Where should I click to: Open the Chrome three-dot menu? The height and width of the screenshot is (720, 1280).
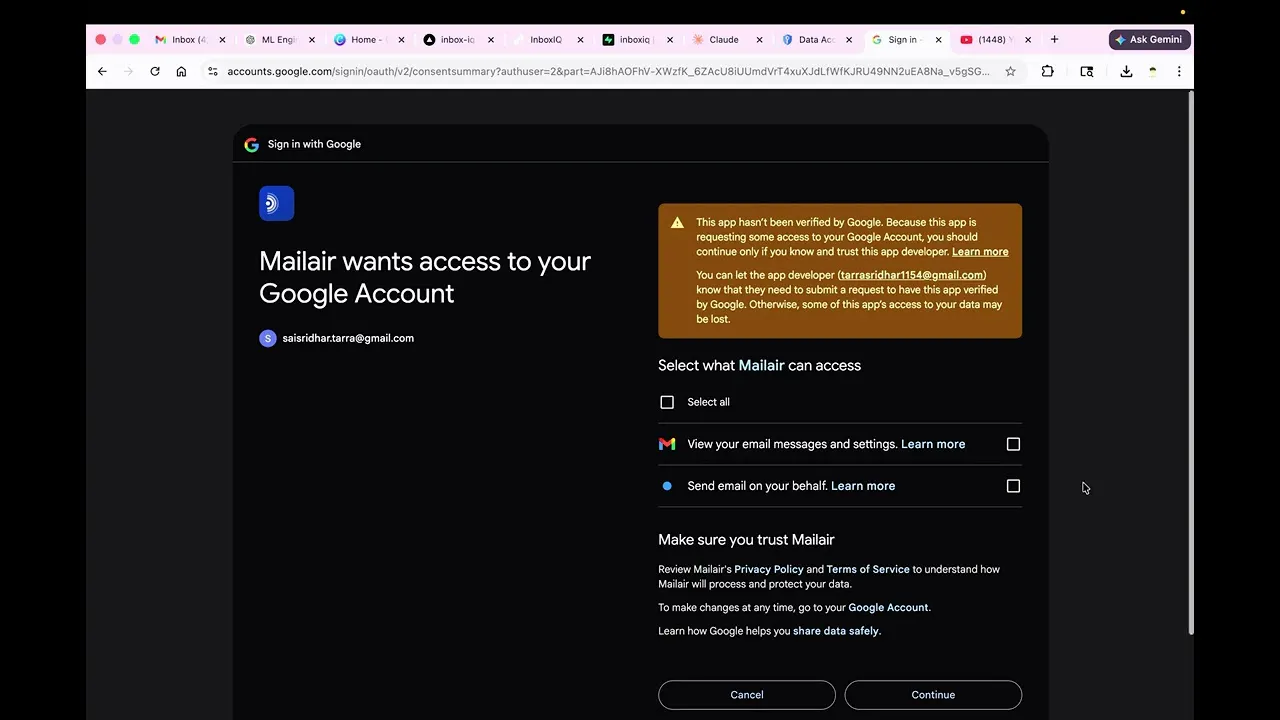[x=1179, y=71]
